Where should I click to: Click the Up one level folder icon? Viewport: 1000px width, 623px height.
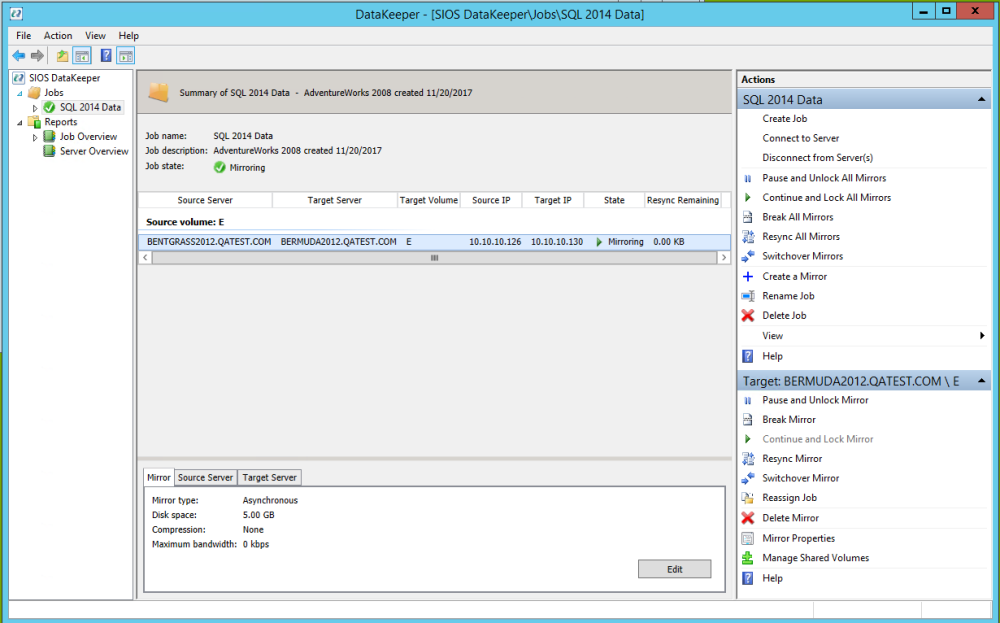point(62,56)
